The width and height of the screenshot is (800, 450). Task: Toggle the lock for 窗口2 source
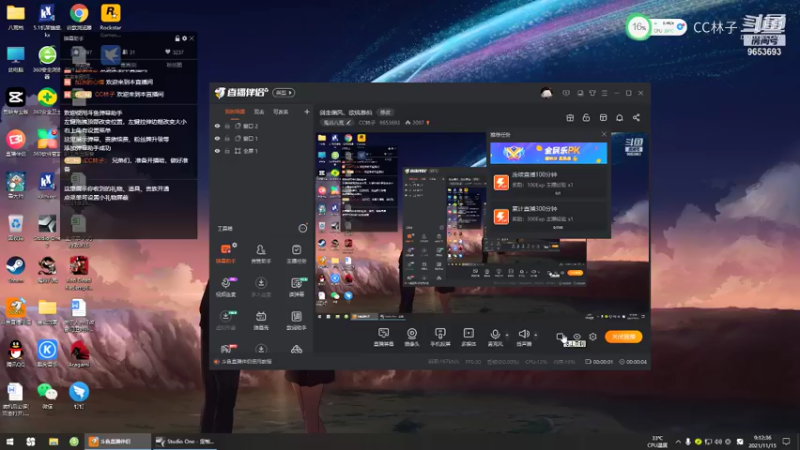228,126
